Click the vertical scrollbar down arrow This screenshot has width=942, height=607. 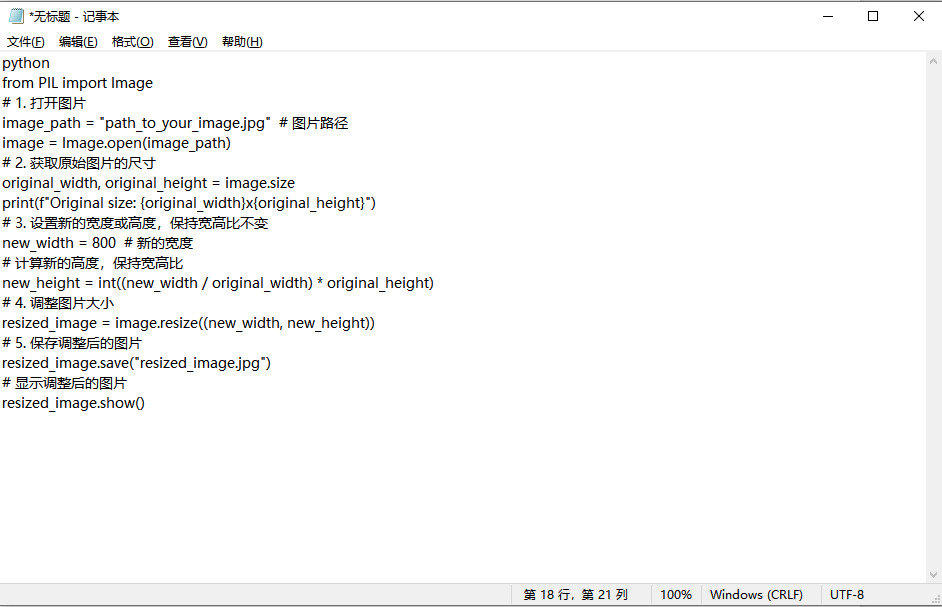tap(933, 575)
